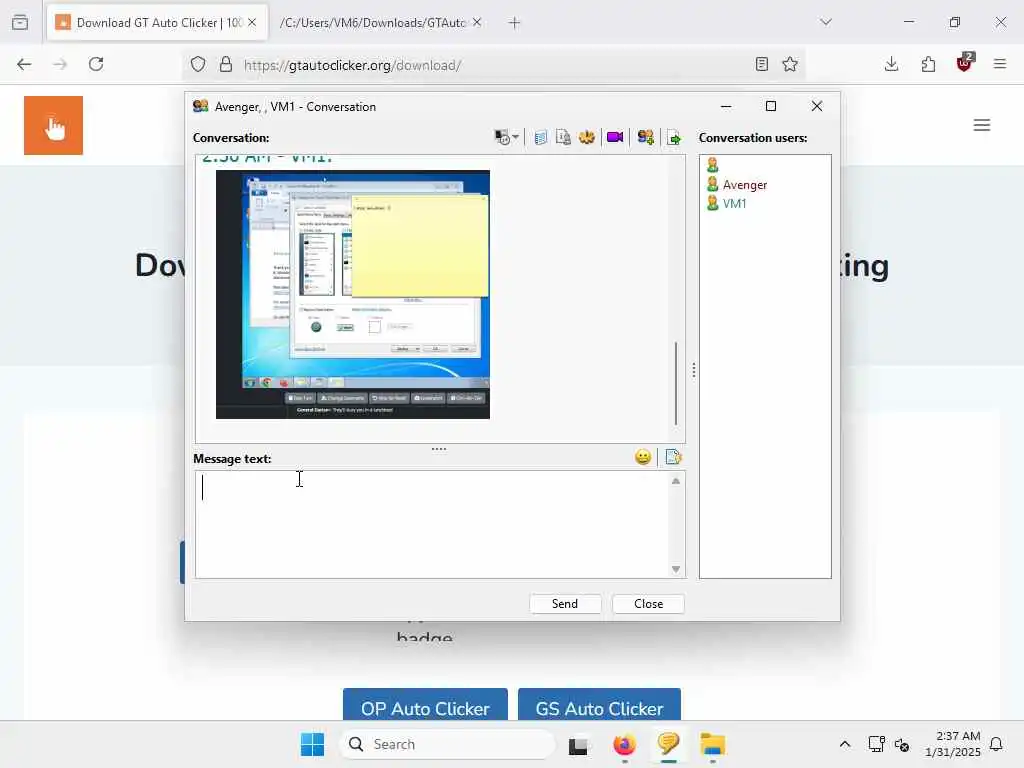
Task: Click the gray document toolbar icon
Action: coord(563,138)
